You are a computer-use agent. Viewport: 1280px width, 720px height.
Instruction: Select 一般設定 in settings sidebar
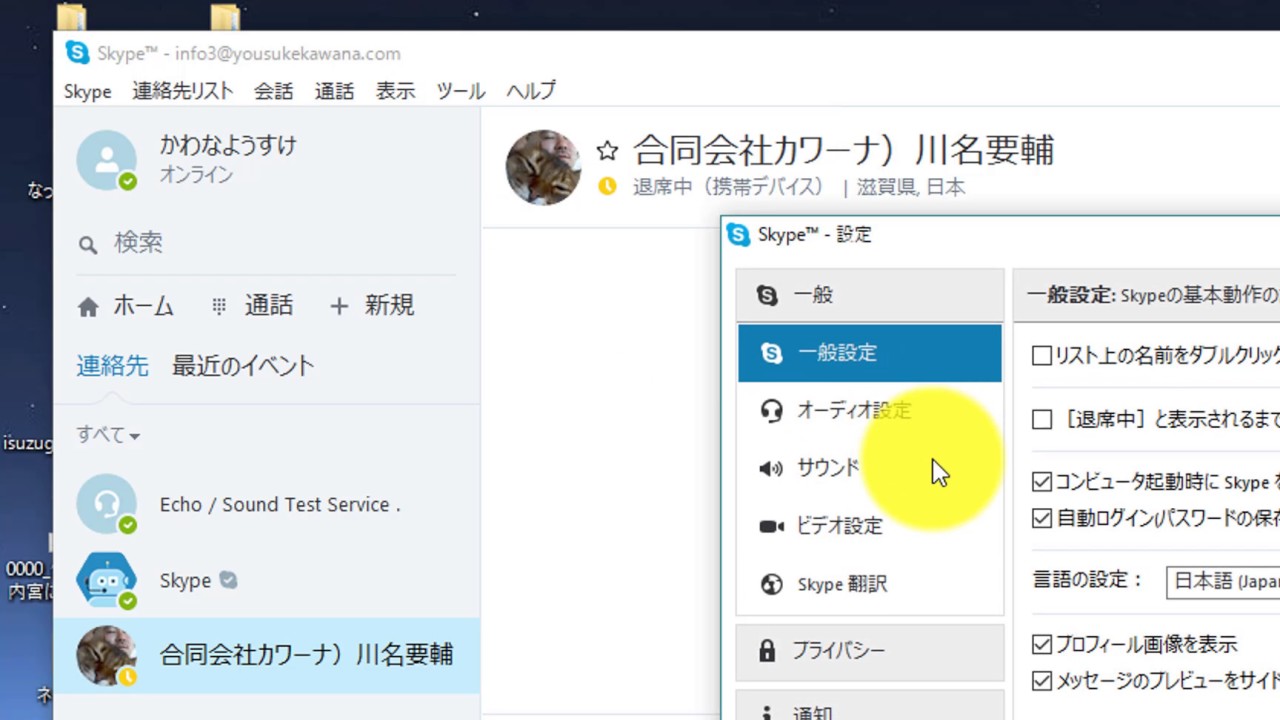(870, 353)
